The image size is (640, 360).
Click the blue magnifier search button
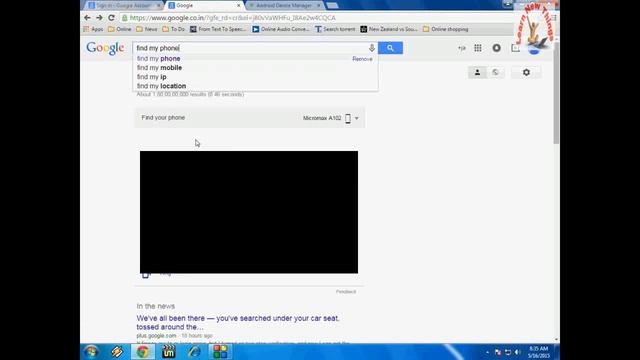point(390,48)
